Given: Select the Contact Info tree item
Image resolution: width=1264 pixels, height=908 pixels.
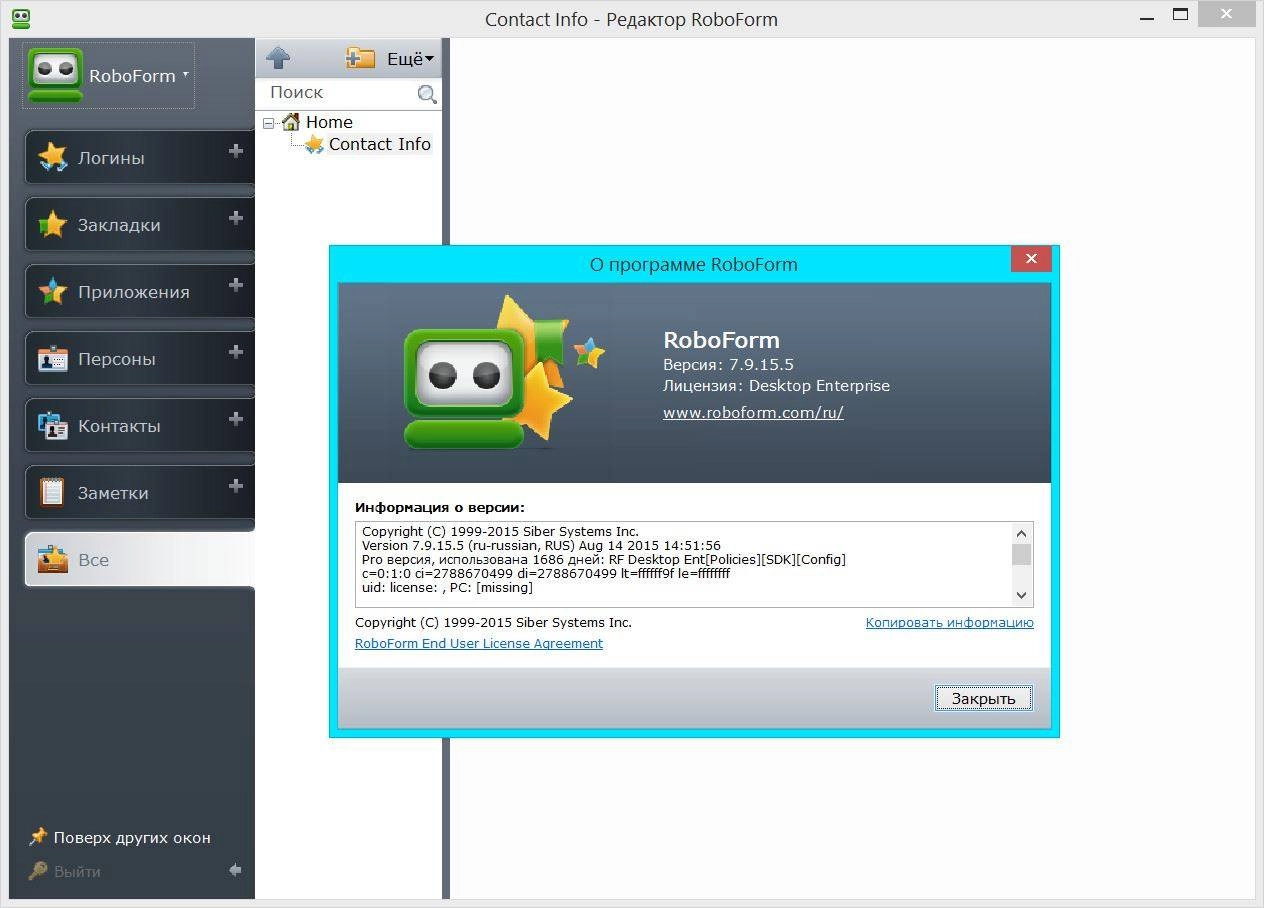Looking at the screenshot, I should tap(379, 144).
